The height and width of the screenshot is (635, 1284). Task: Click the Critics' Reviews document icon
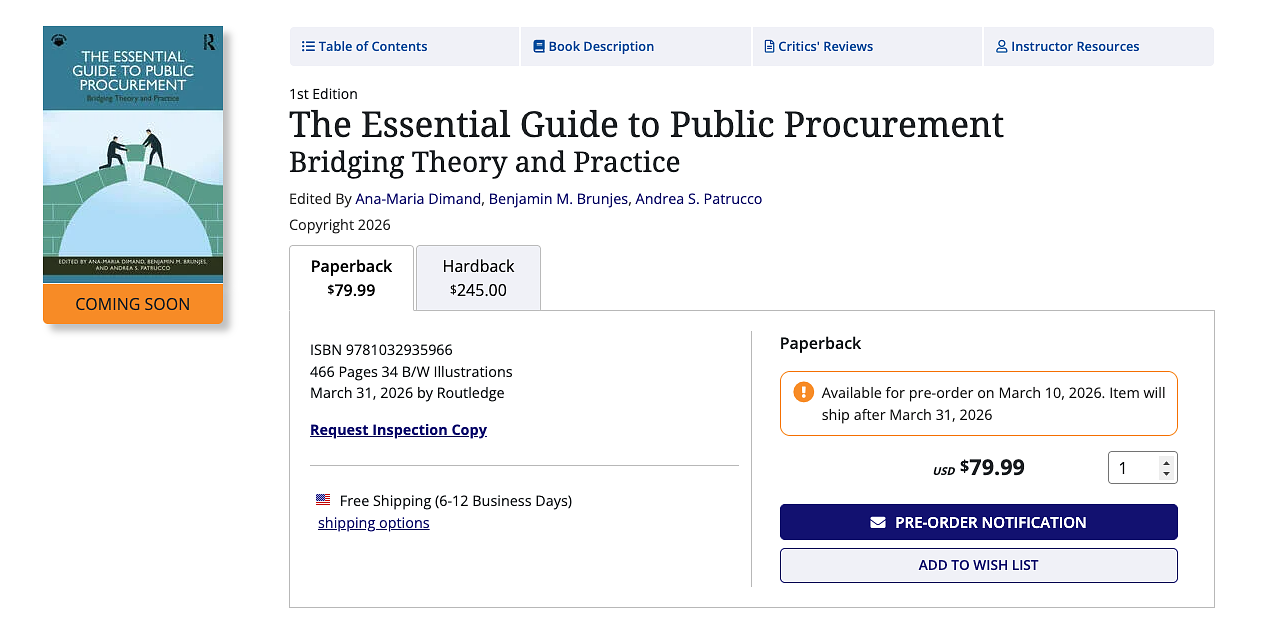point(769,46)
